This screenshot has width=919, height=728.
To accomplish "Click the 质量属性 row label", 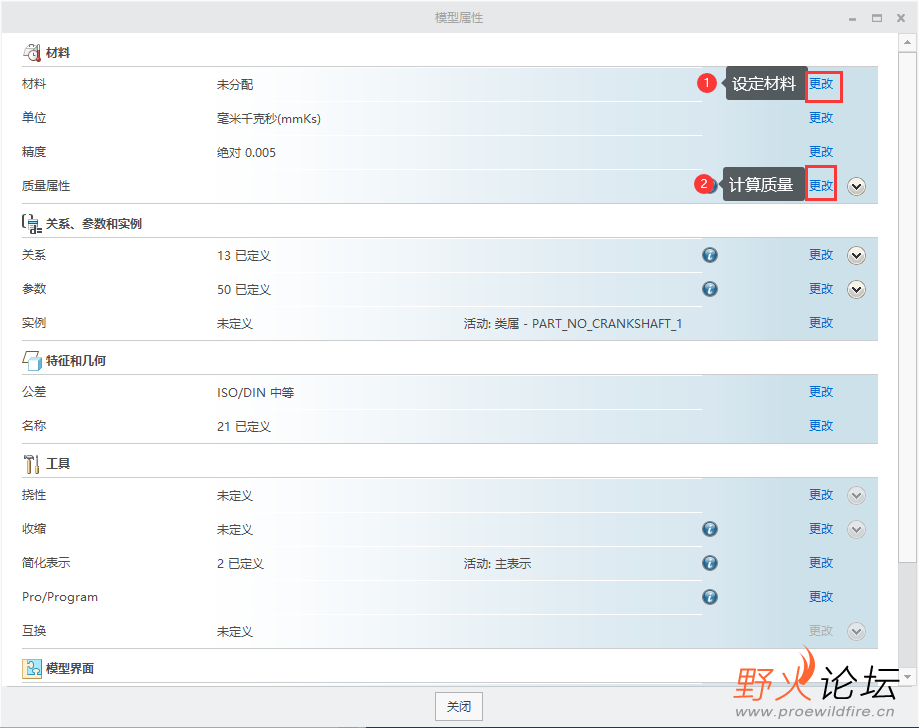I will click(x=46, y=186).
